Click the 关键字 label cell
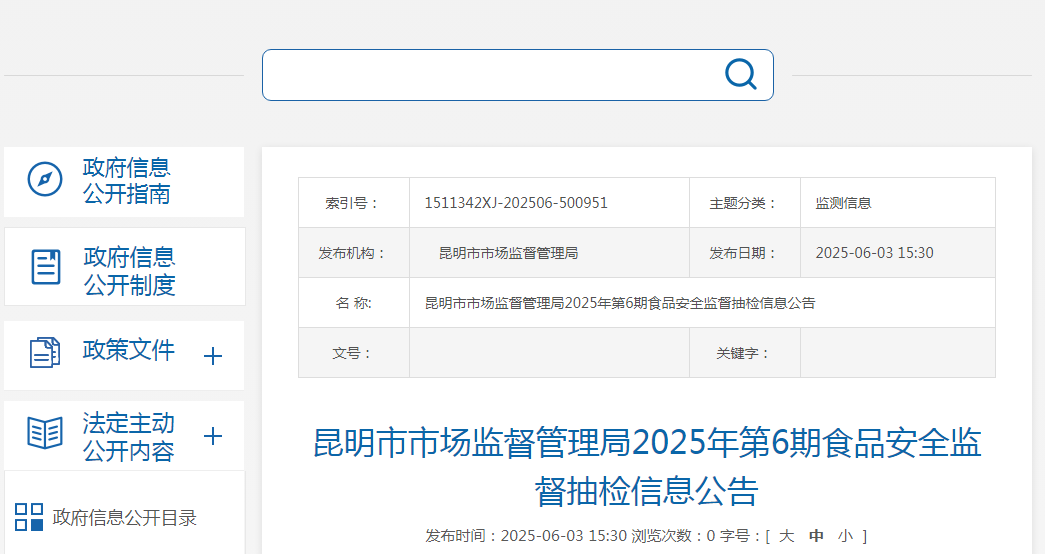 (x=744, y=353)
